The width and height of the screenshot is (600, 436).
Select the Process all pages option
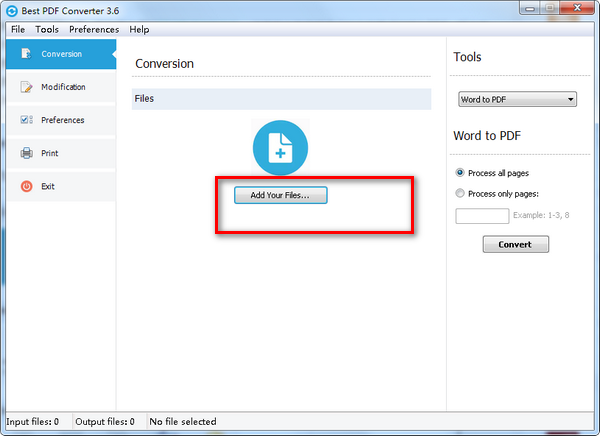click(460, 173)
